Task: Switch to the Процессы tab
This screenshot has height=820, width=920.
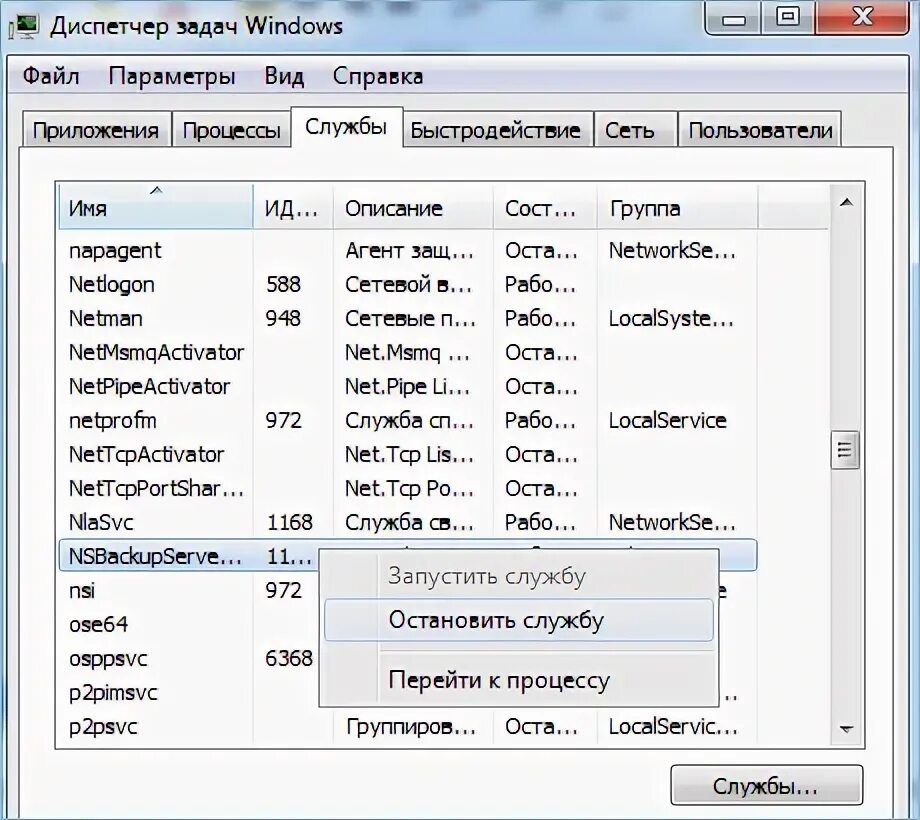Action: 231,130
